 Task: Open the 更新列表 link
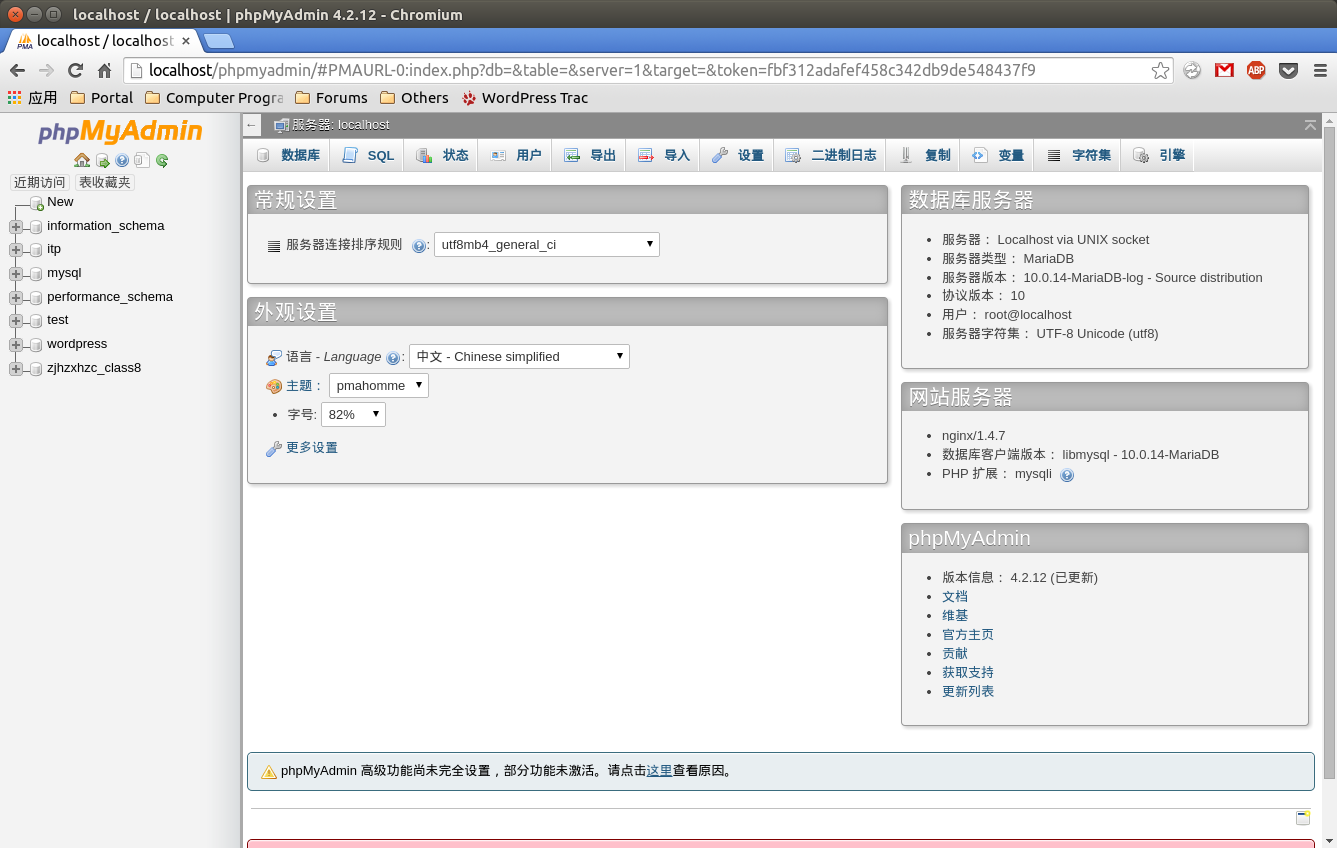coord(968,692)
